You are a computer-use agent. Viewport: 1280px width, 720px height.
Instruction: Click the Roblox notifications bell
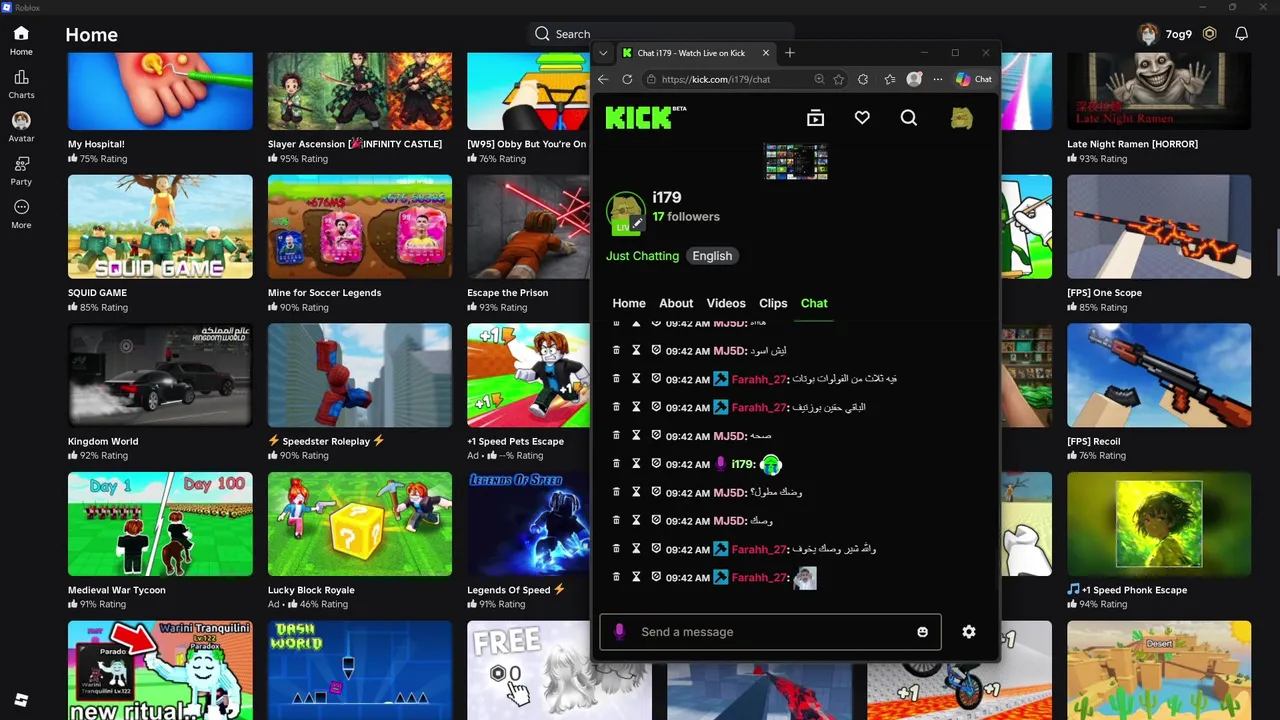pyautogui.click(x=1241, y=34)
